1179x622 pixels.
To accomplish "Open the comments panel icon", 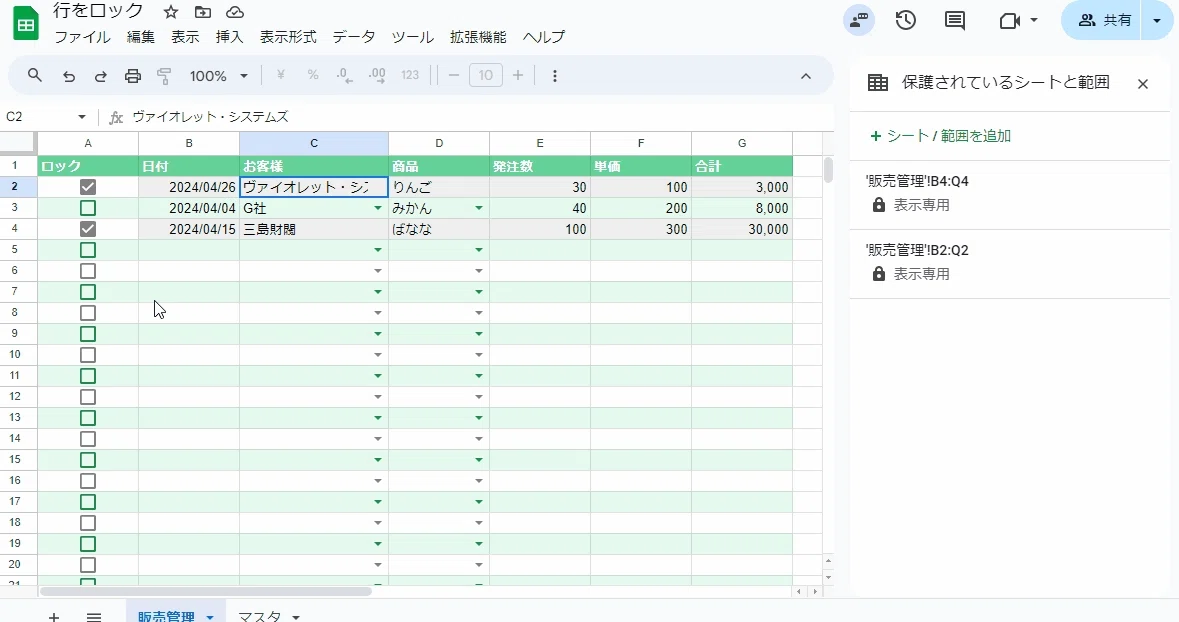I will [x=955, y=20].
